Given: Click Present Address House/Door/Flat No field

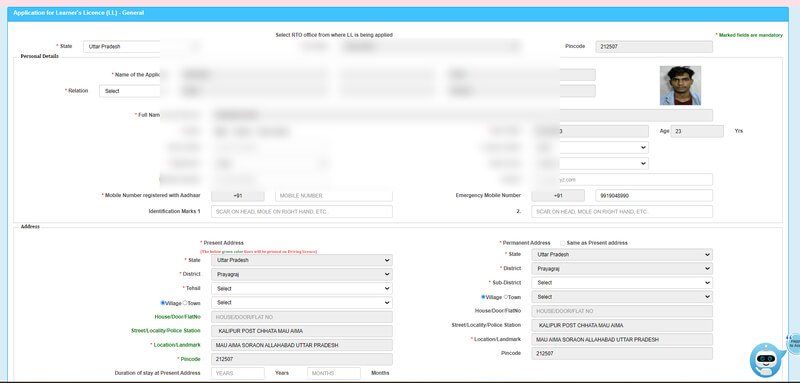Looking at the screenshot, I should (302, 317).
